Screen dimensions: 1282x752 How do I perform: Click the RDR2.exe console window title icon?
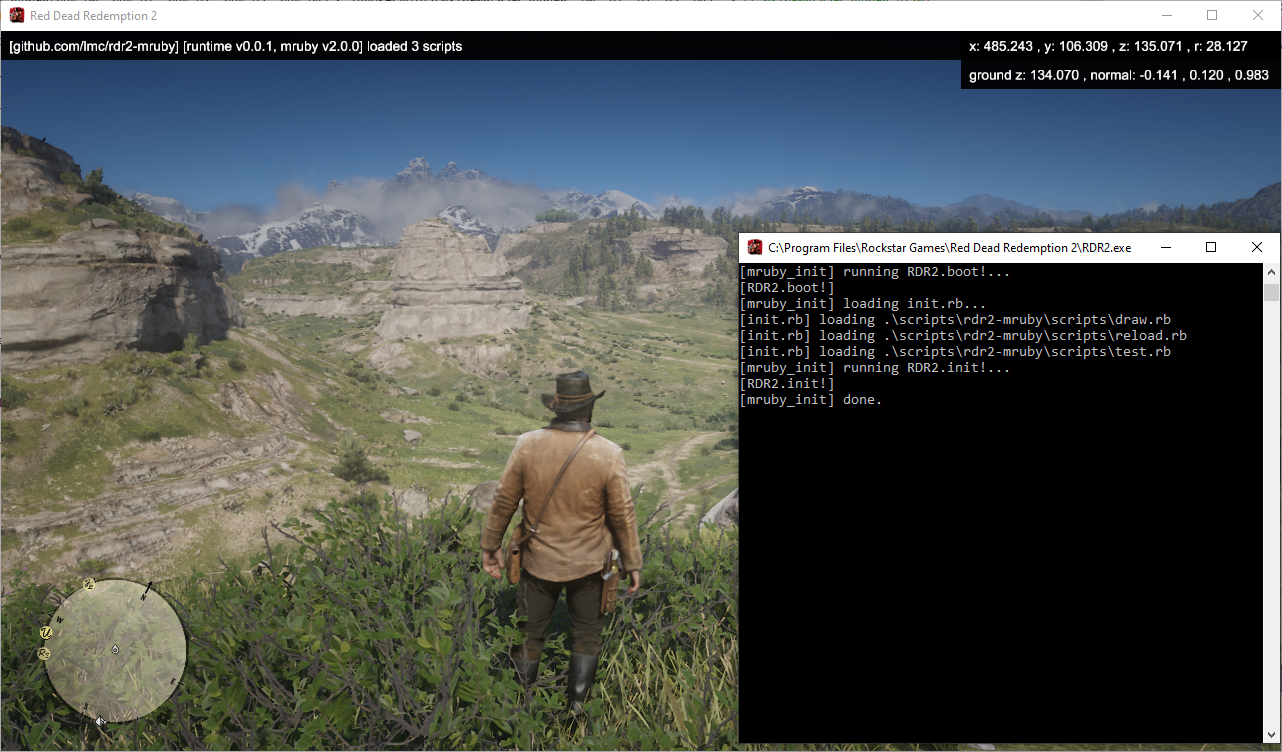coord(755,247)
